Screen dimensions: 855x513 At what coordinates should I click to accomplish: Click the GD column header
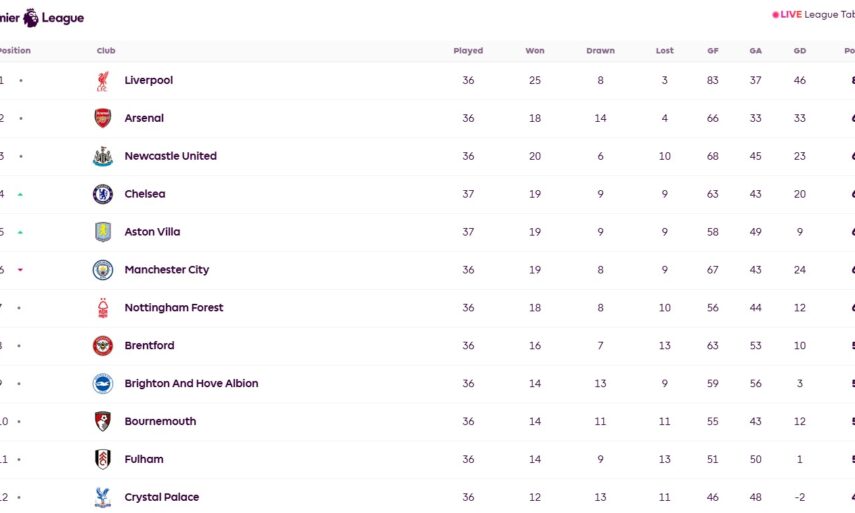[799, 51]
